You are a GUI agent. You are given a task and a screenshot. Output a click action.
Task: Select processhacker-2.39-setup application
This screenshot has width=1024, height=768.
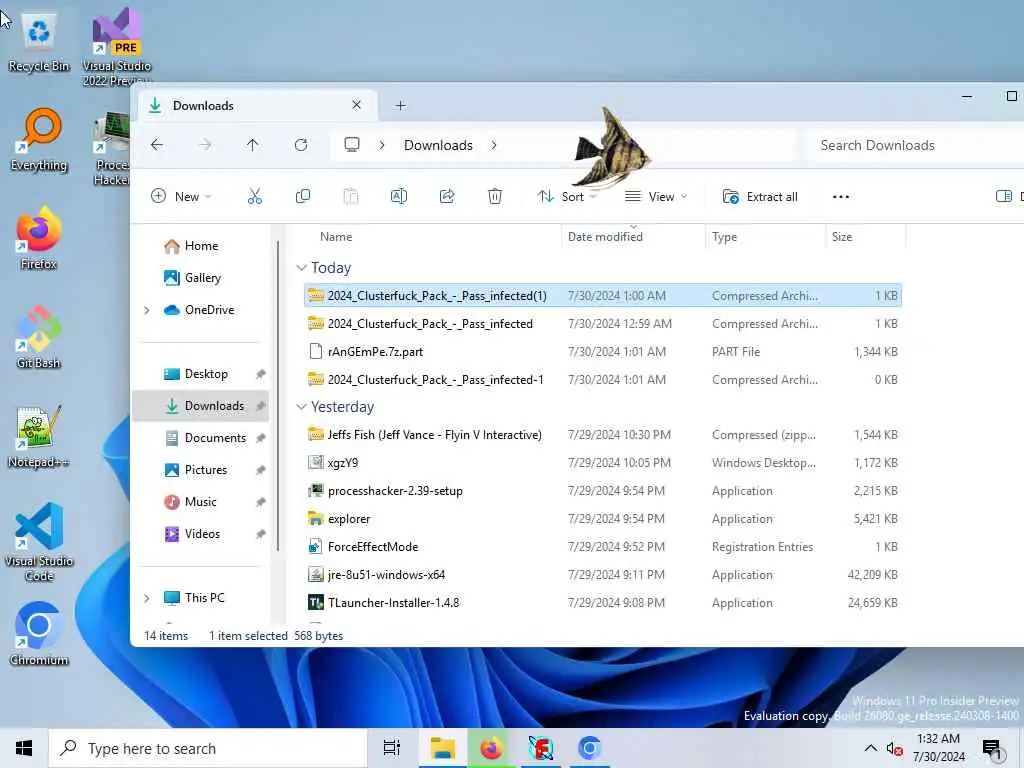pyautogui.click(x=603, y=491)
